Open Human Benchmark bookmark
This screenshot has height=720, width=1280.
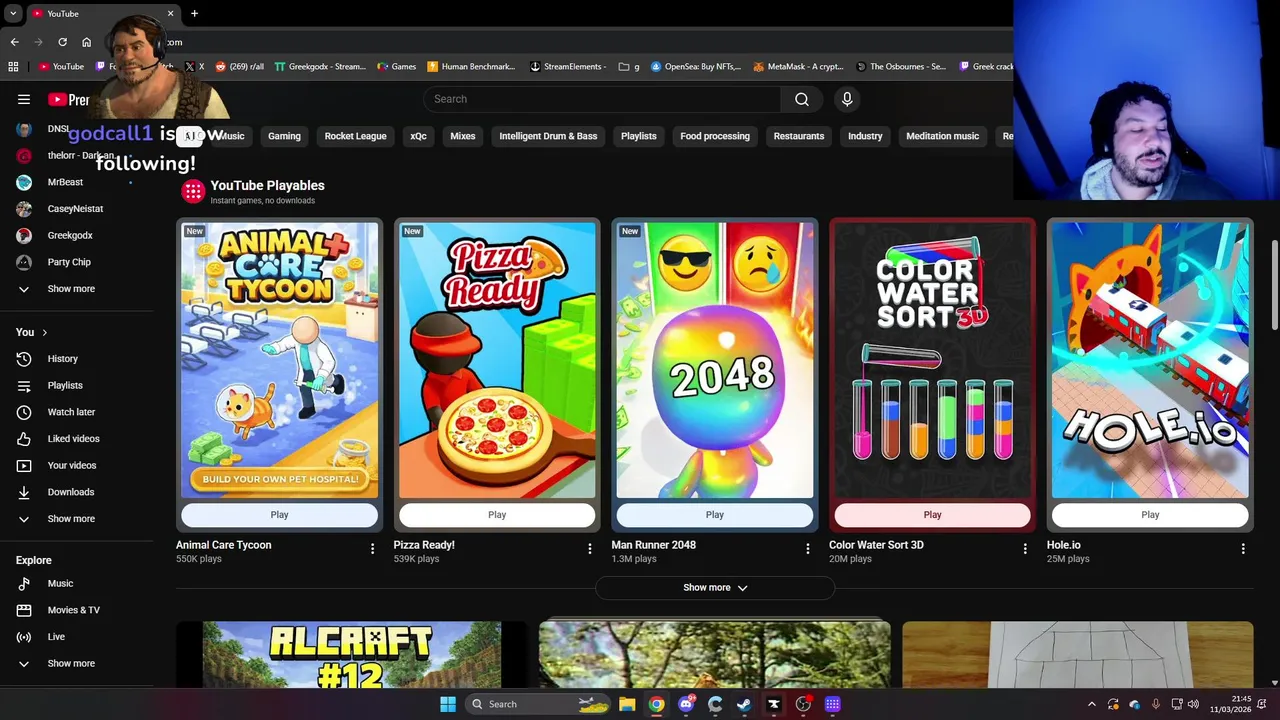(470, 67)
